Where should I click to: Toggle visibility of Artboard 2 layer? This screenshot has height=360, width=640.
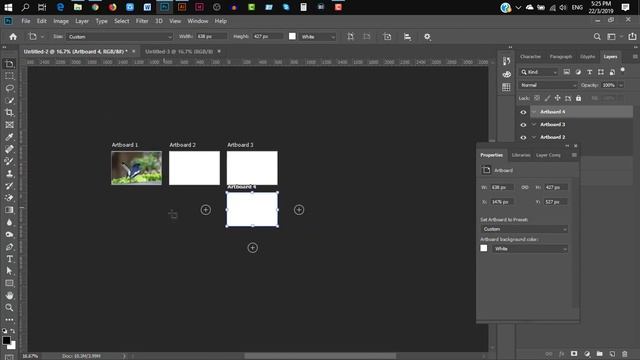tap(523, 137)
